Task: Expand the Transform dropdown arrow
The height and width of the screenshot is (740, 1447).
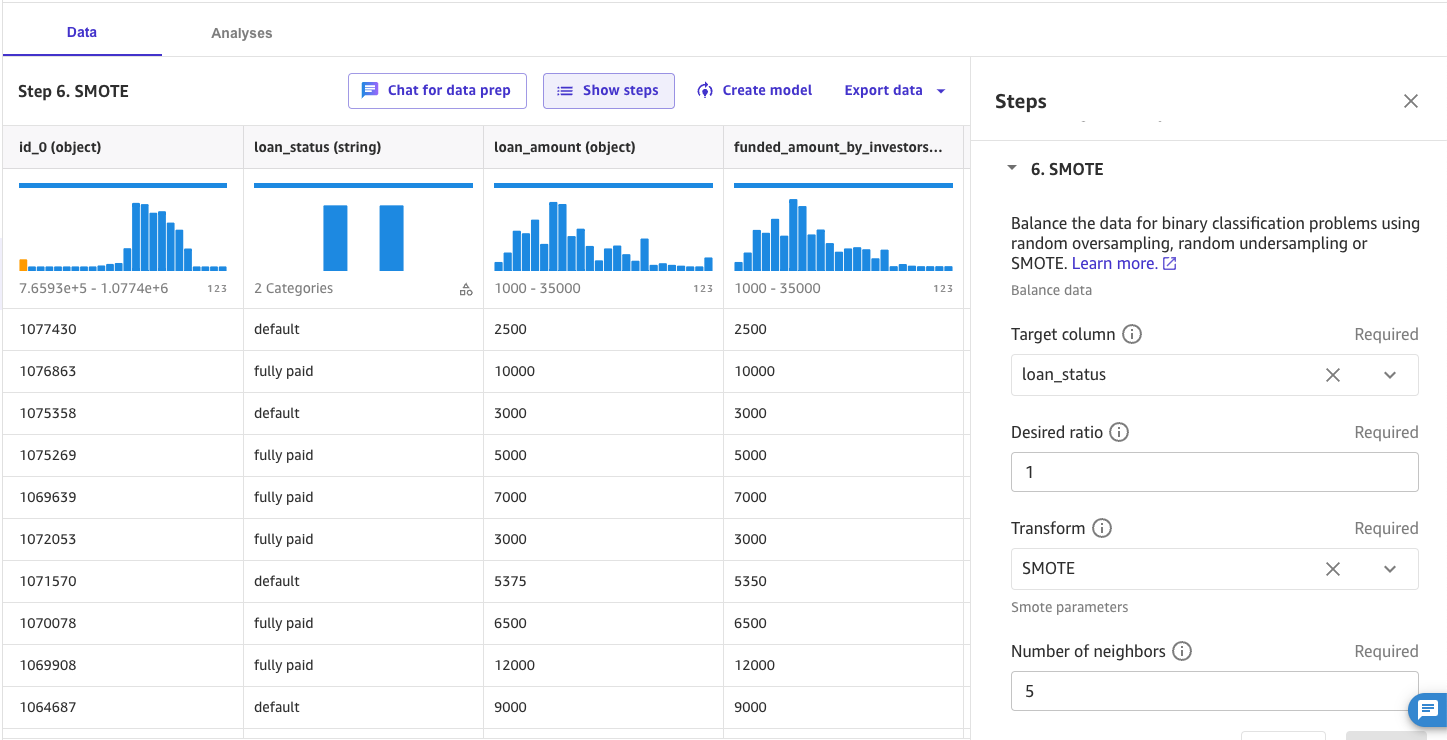Action: [x=1390, y=569]
